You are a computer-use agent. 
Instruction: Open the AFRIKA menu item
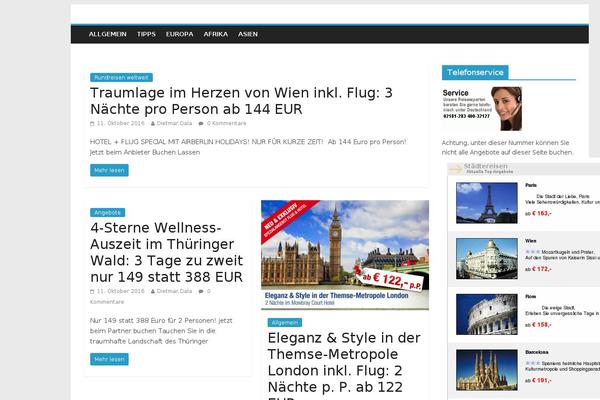(215, 34)
